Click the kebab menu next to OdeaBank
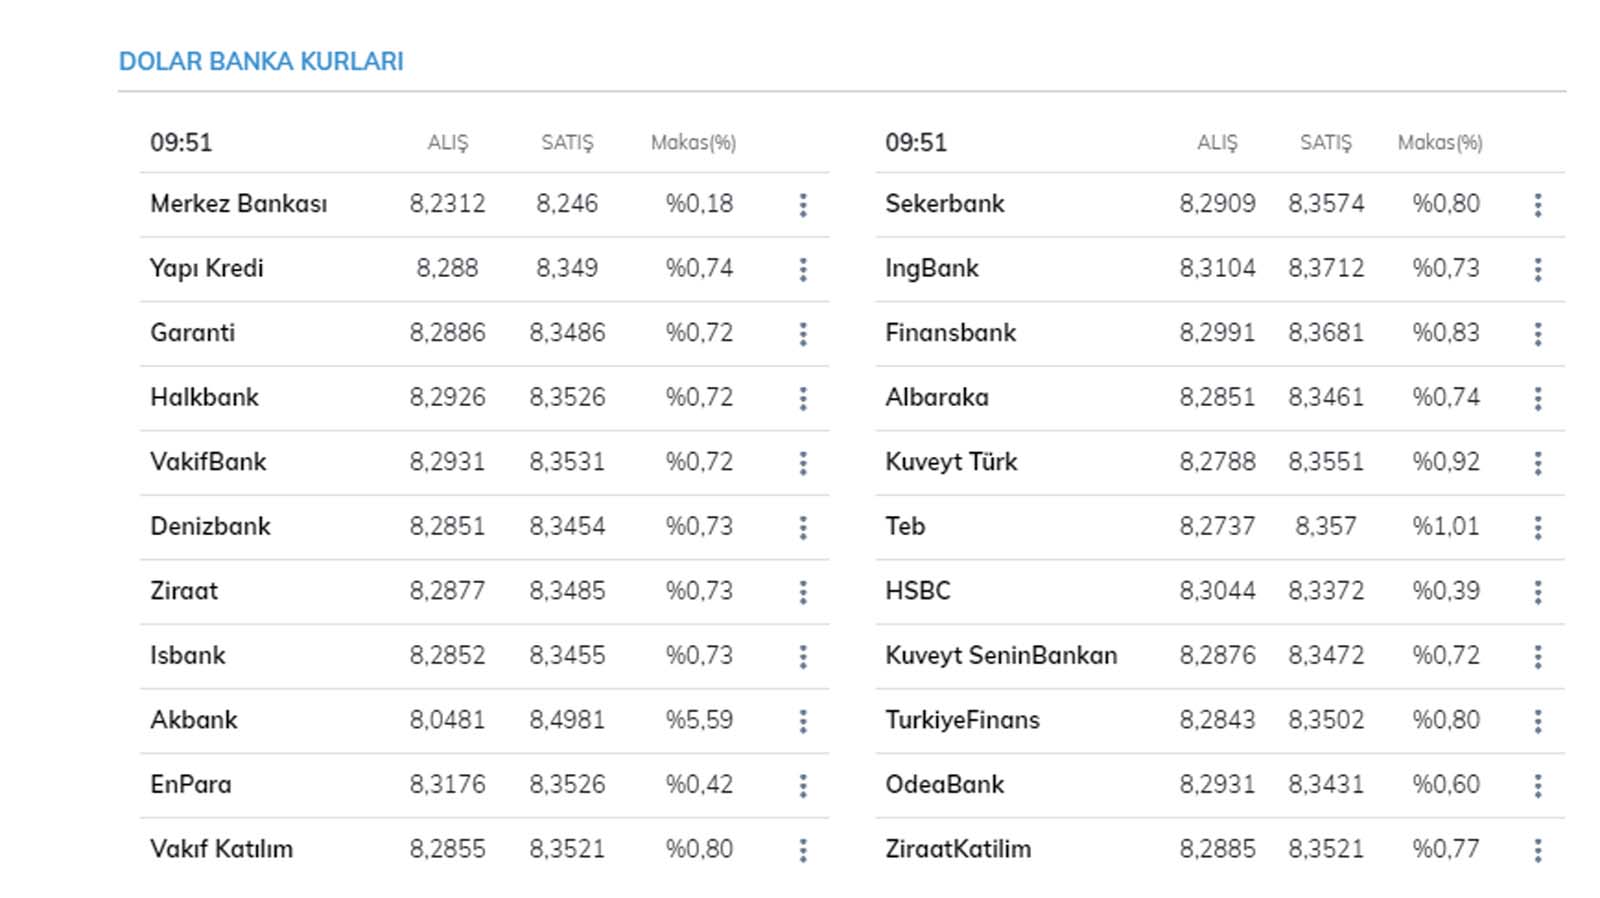The image size is (1600, 898). point(1537,786)
